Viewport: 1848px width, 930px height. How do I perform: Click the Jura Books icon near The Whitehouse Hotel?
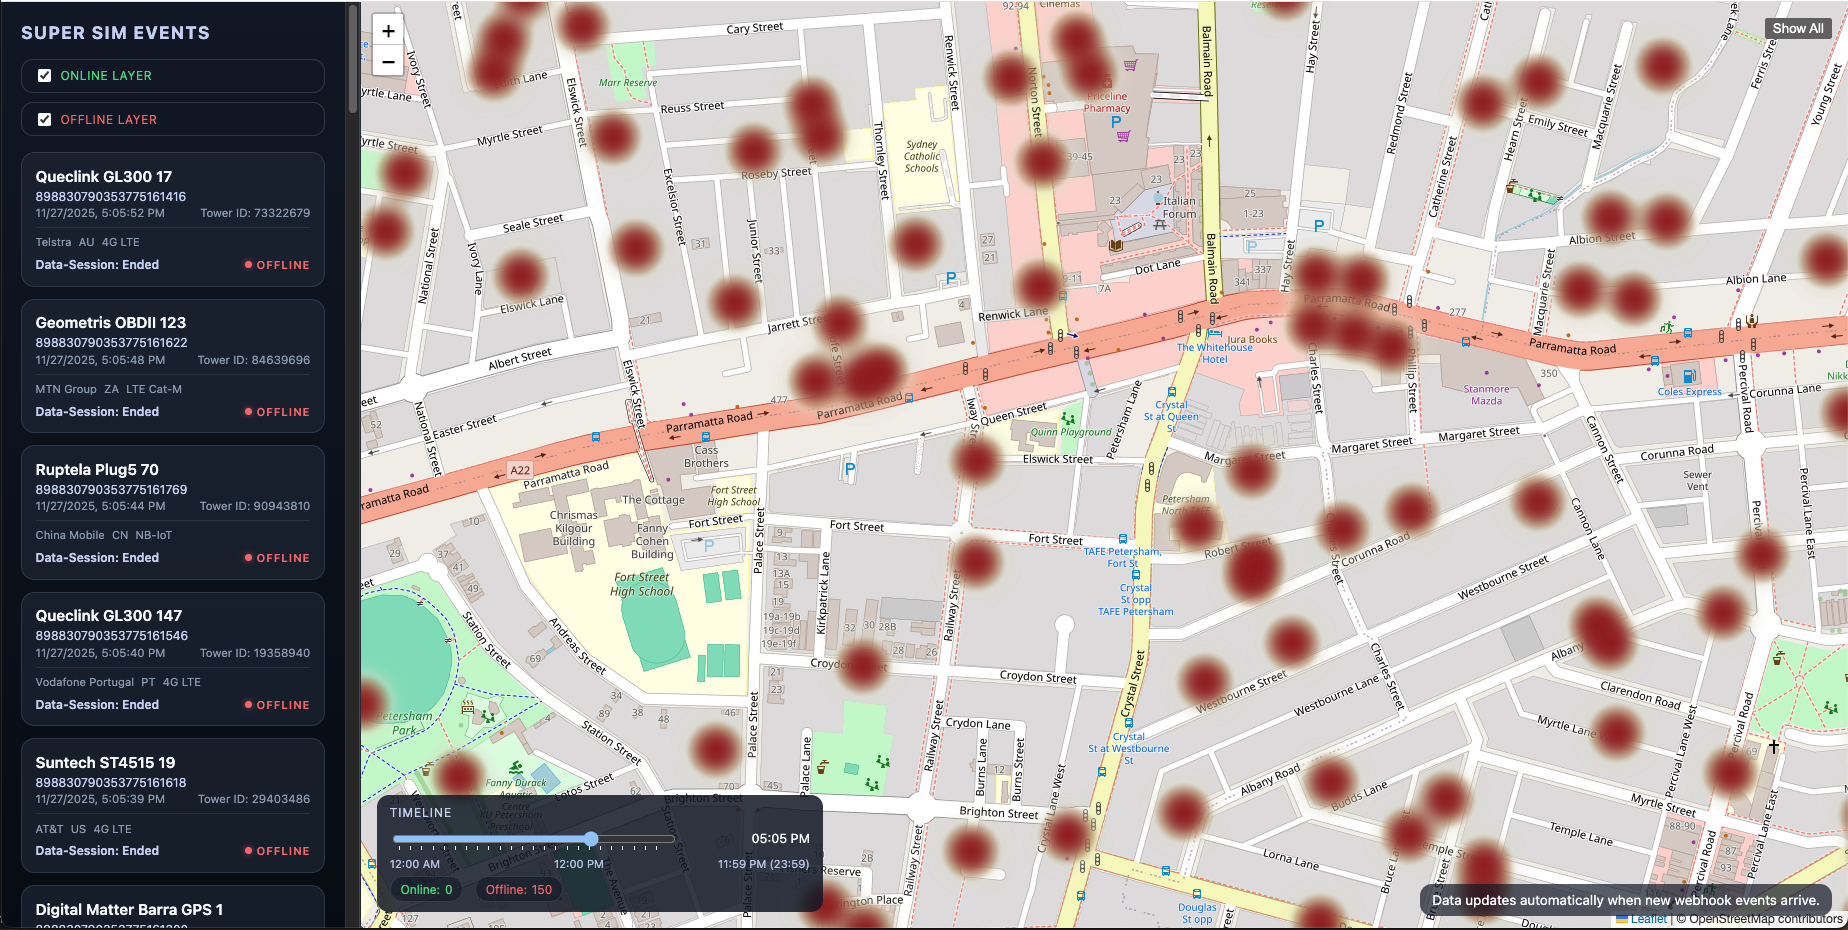[1214, 333]
